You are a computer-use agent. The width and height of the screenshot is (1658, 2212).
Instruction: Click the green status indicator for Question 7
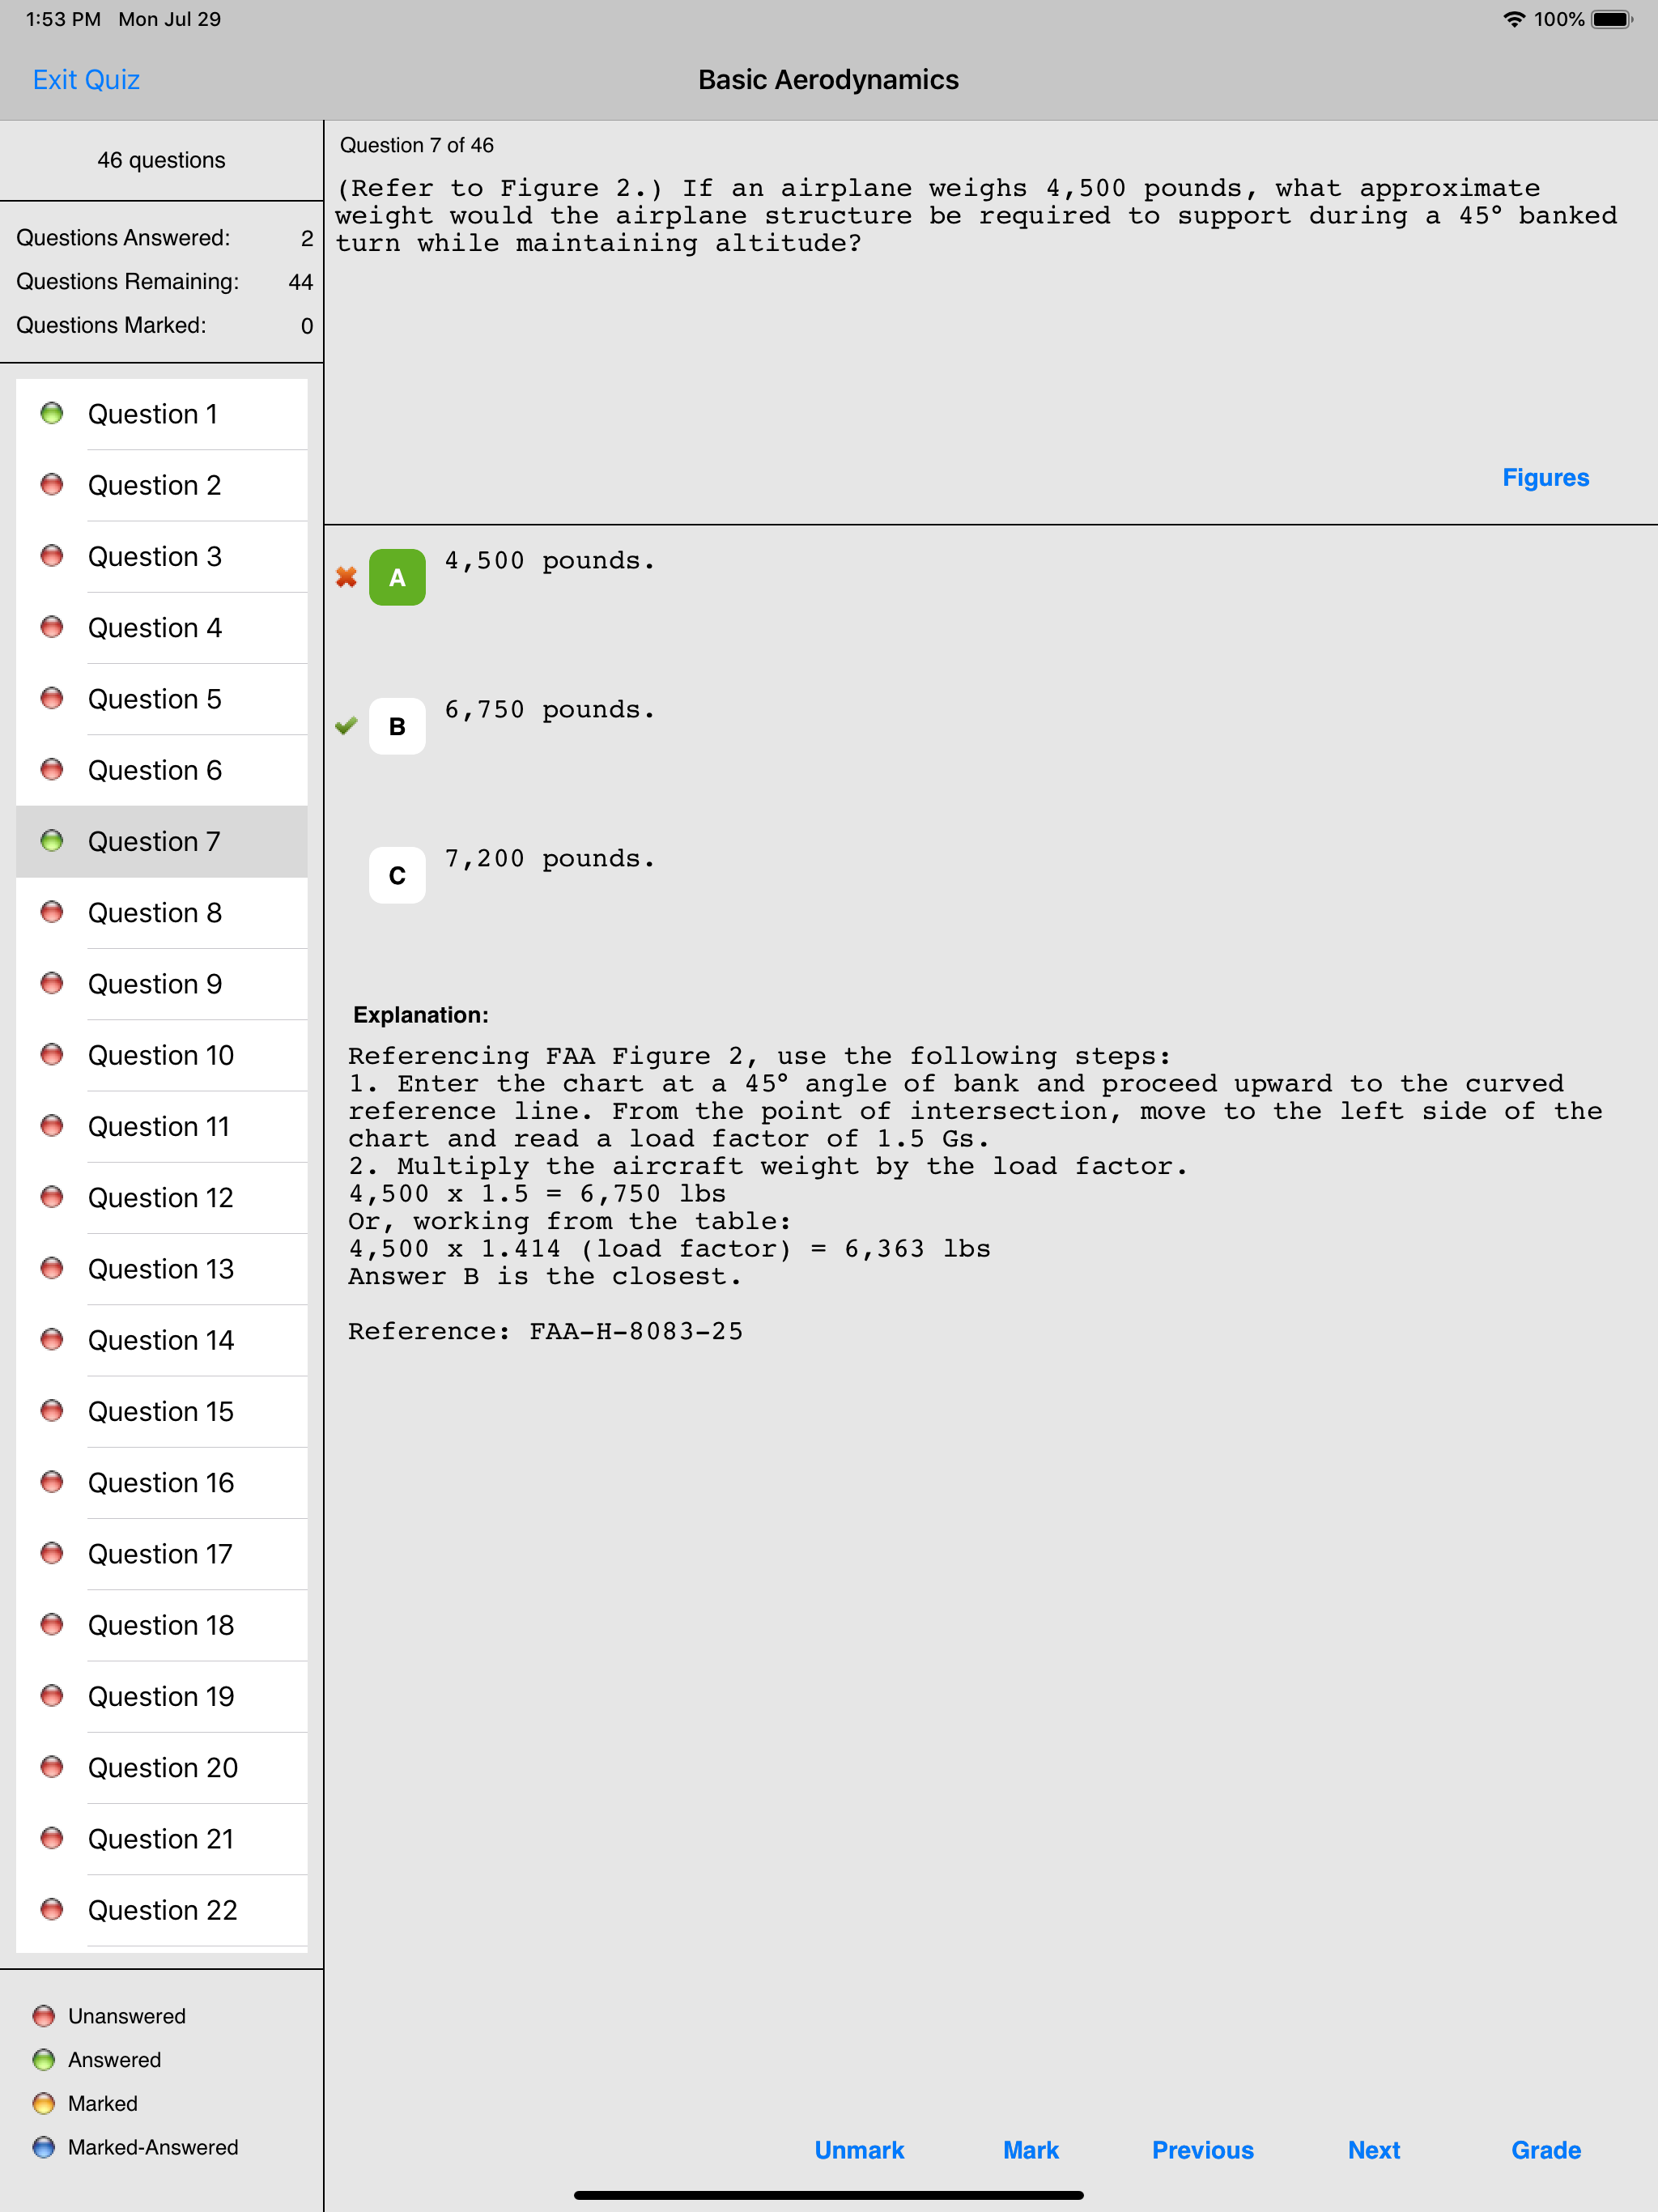point(52,841)
